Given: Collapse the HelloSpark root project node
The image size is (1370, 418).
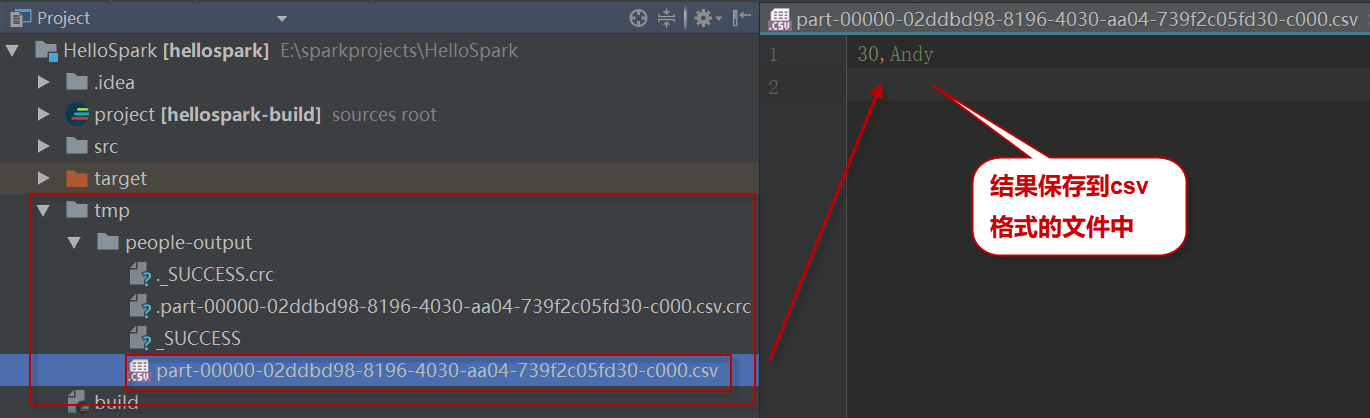Looking at the screenshot, I should 12,51.
